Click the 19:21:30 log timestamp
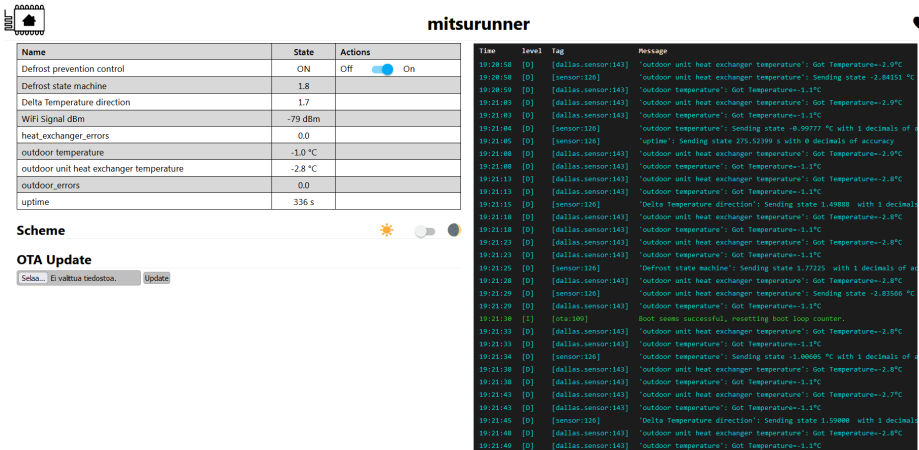Screen dimensions: 919x450 click(495, 319)
